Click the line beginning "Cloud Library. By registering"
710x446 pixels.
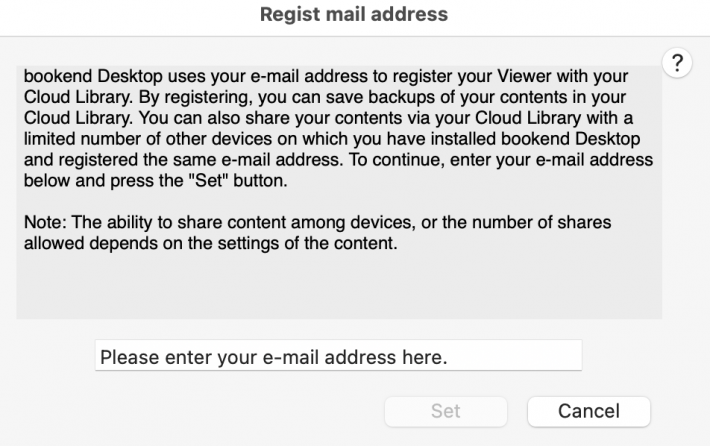(325, 97)
